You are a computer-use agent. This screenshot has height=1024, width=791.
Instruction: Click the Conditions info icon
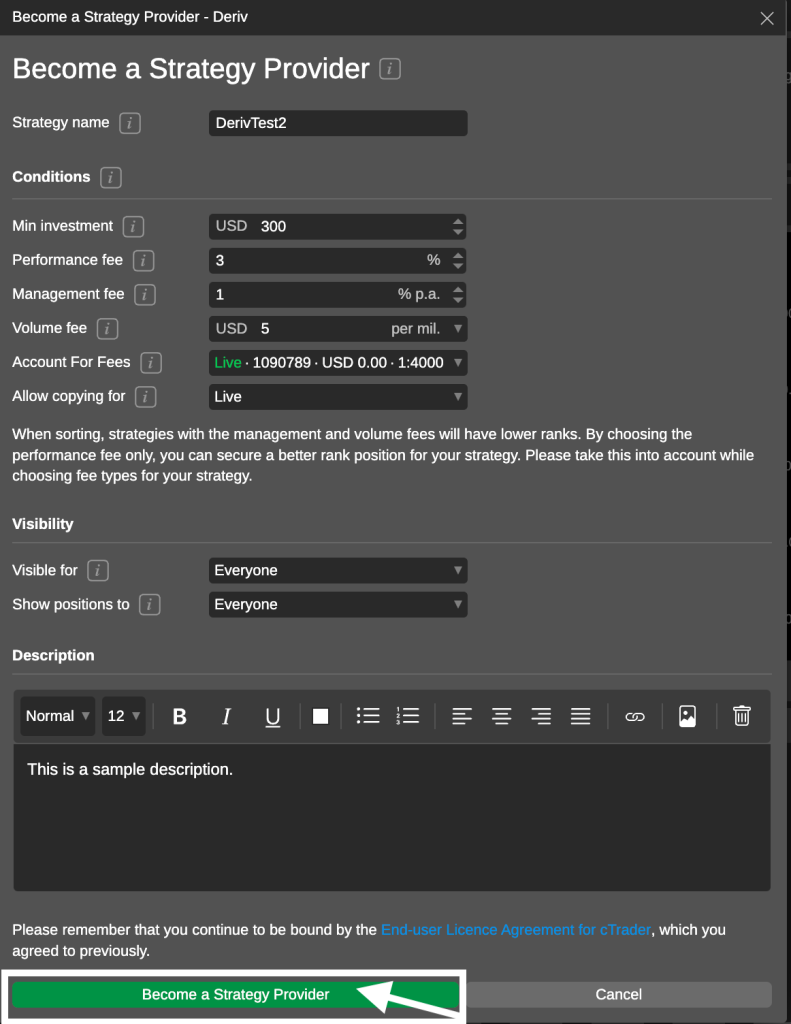[x=110, y=177]
